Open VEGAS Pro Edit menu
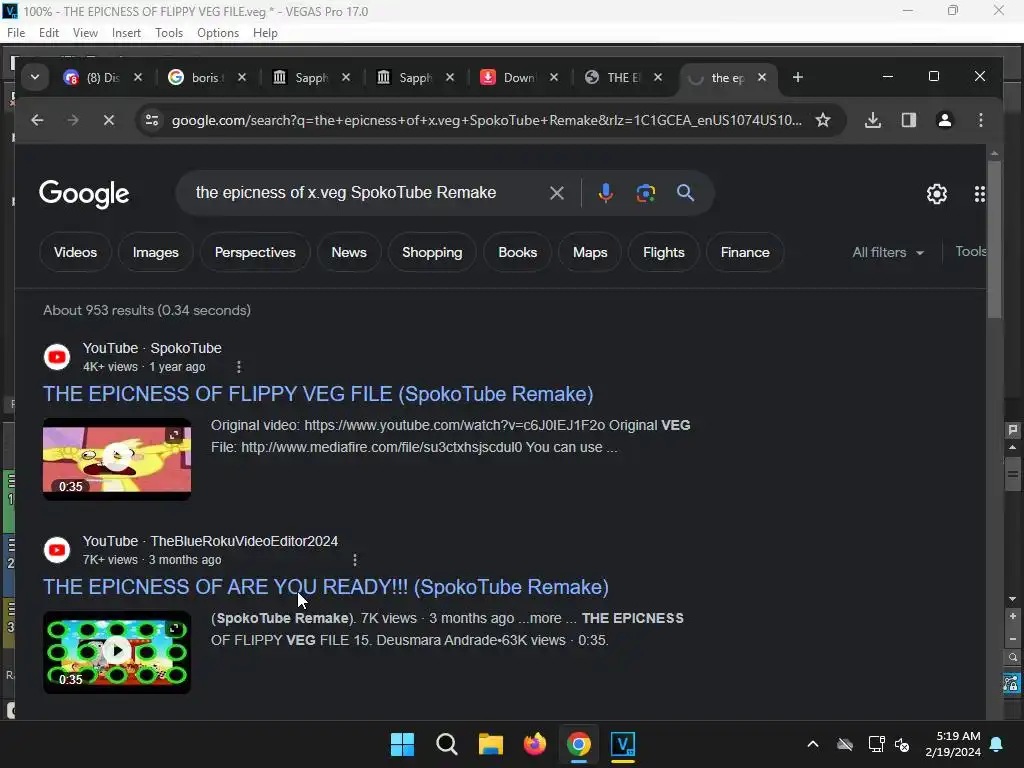The width and height of the screenshot is (1024, 768). coord(49,33)
